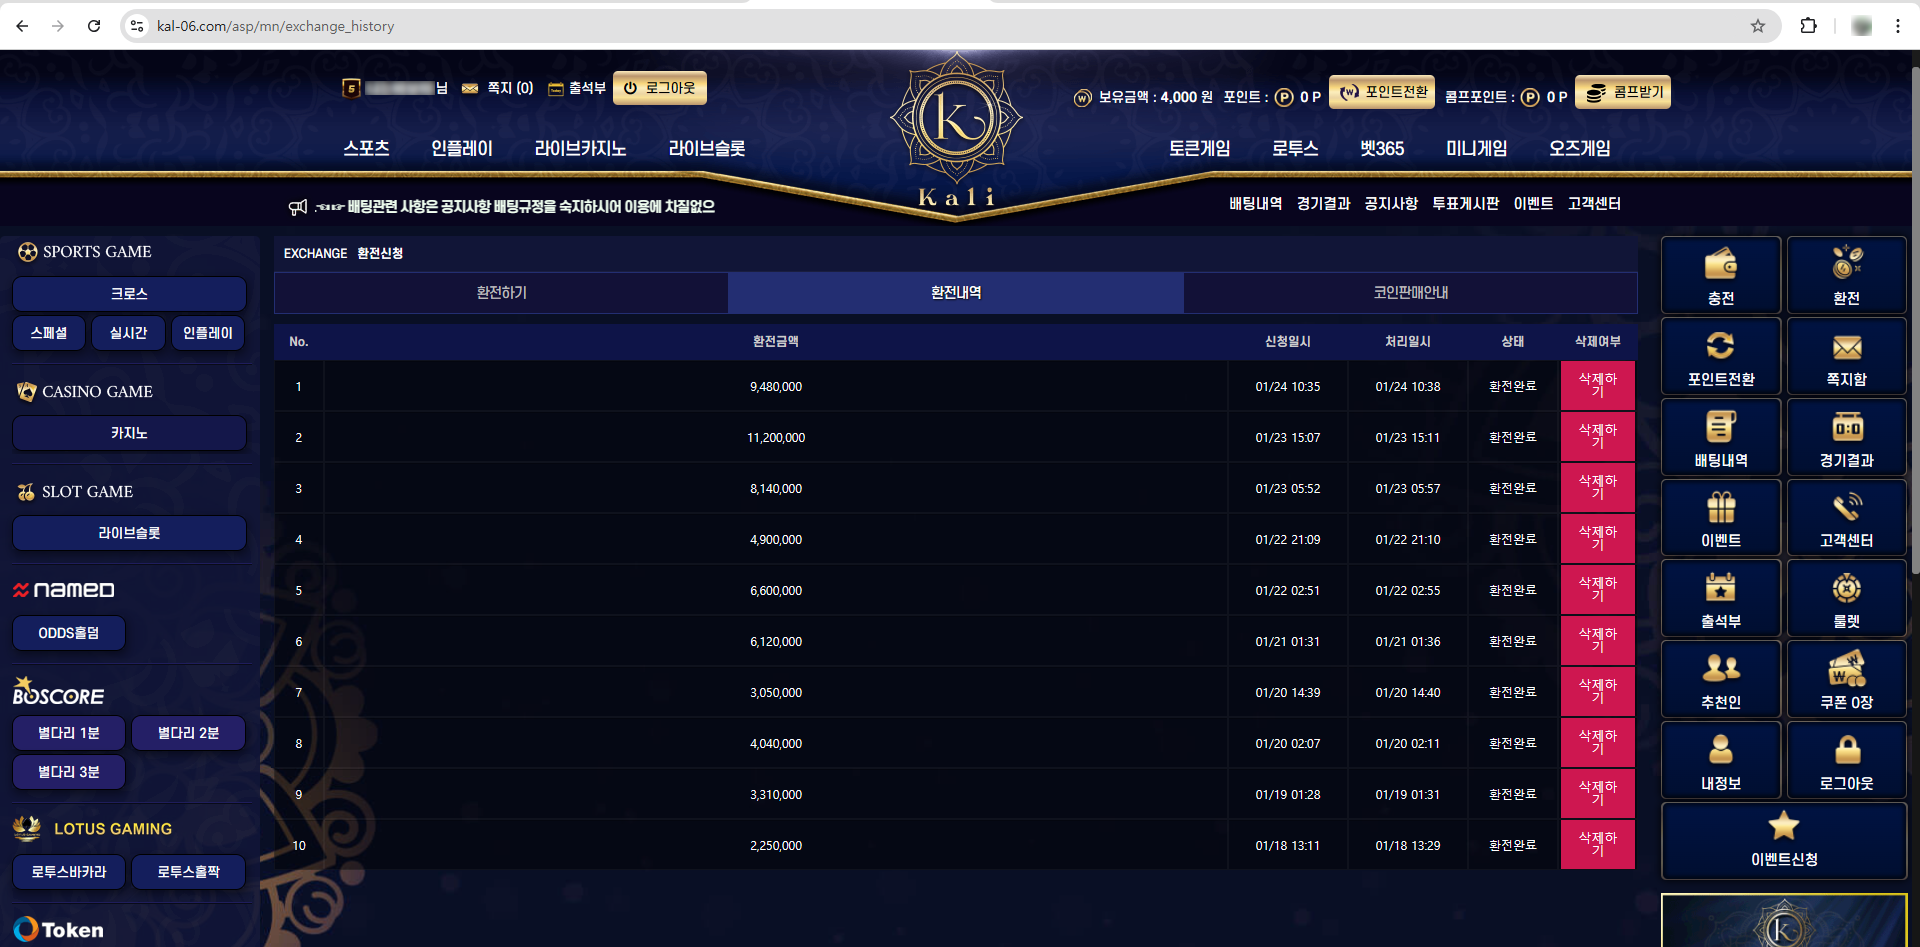
Task: Open the 충전 deposit icon tile
Action: coord(1720,275)
